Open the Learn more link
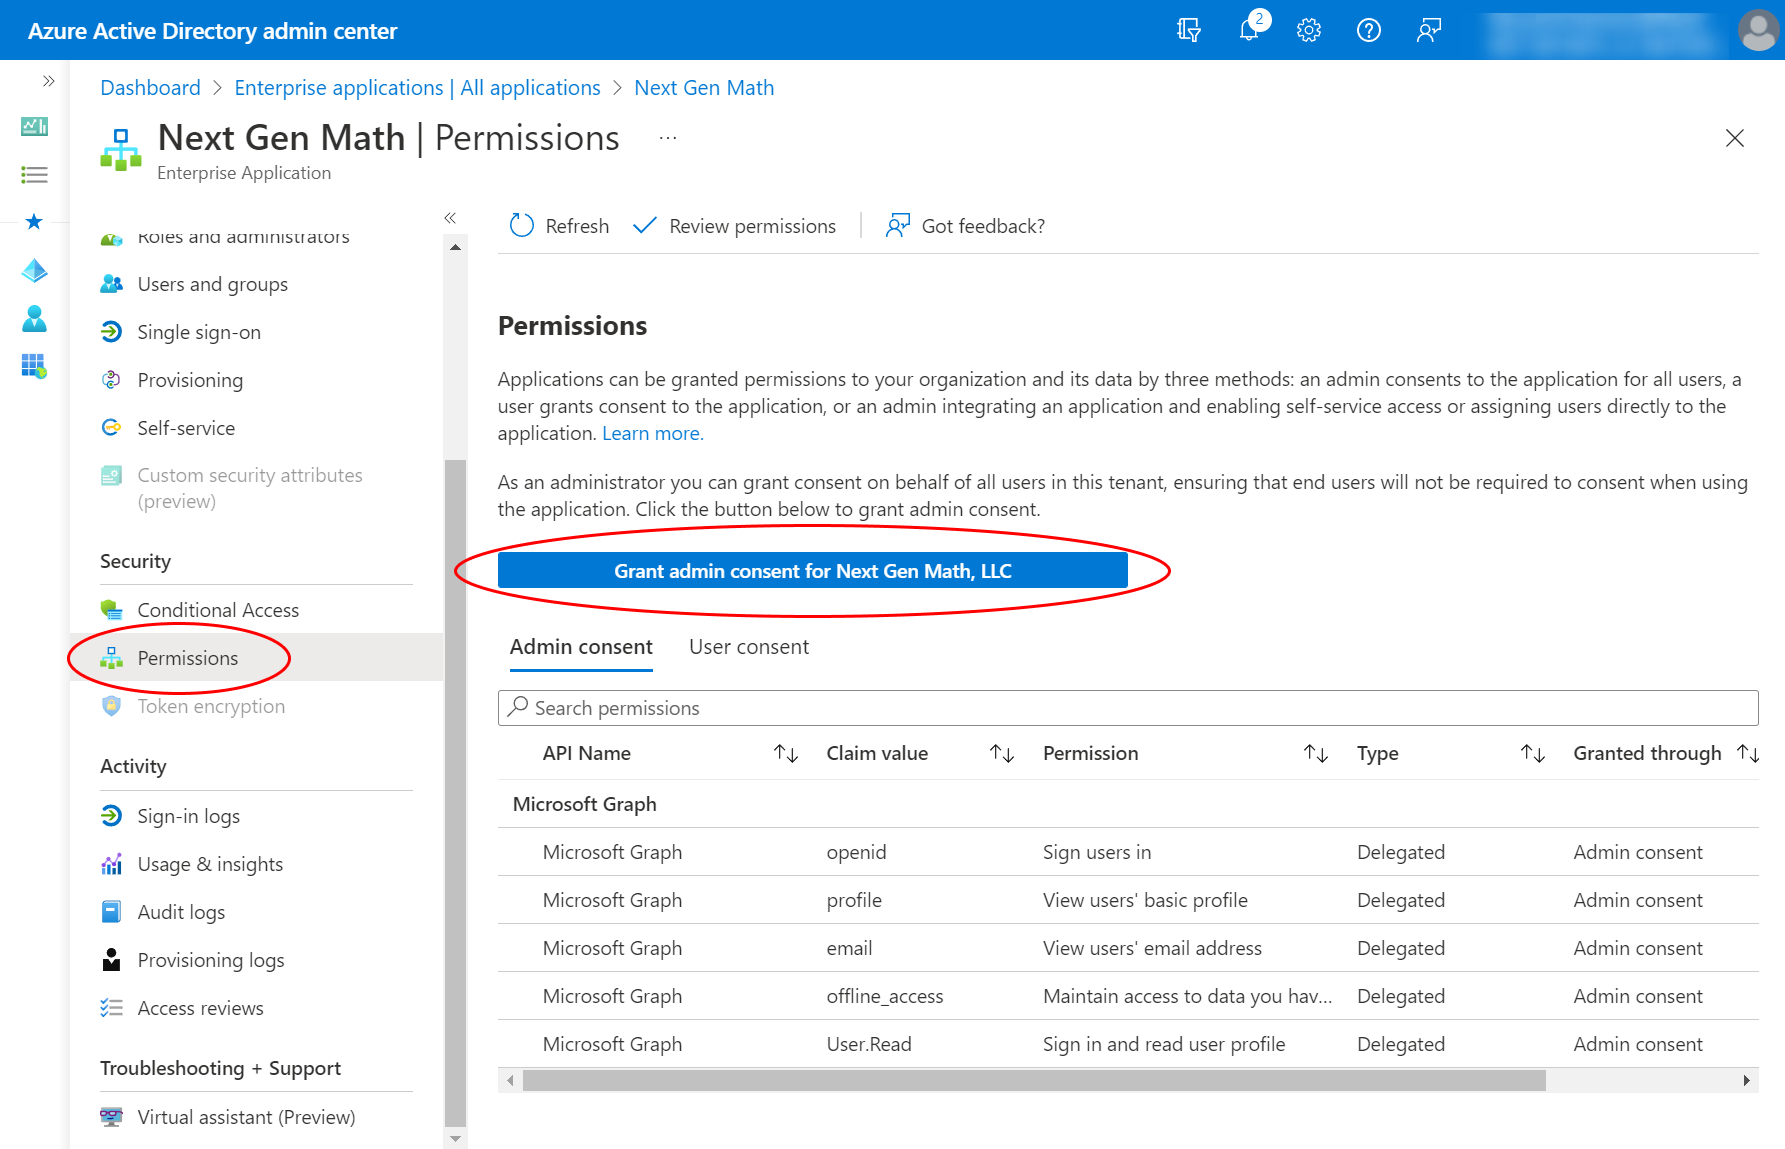This screenshot has height=1149, width=1785. coord(652,433)
